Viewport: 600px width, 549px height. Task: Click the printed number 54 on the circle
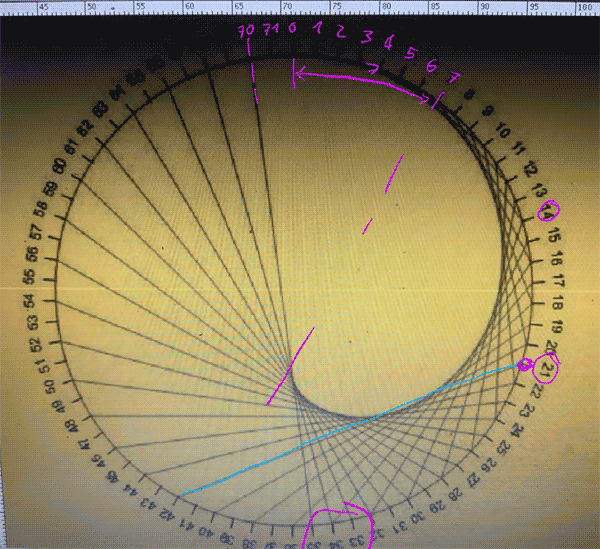31,300
